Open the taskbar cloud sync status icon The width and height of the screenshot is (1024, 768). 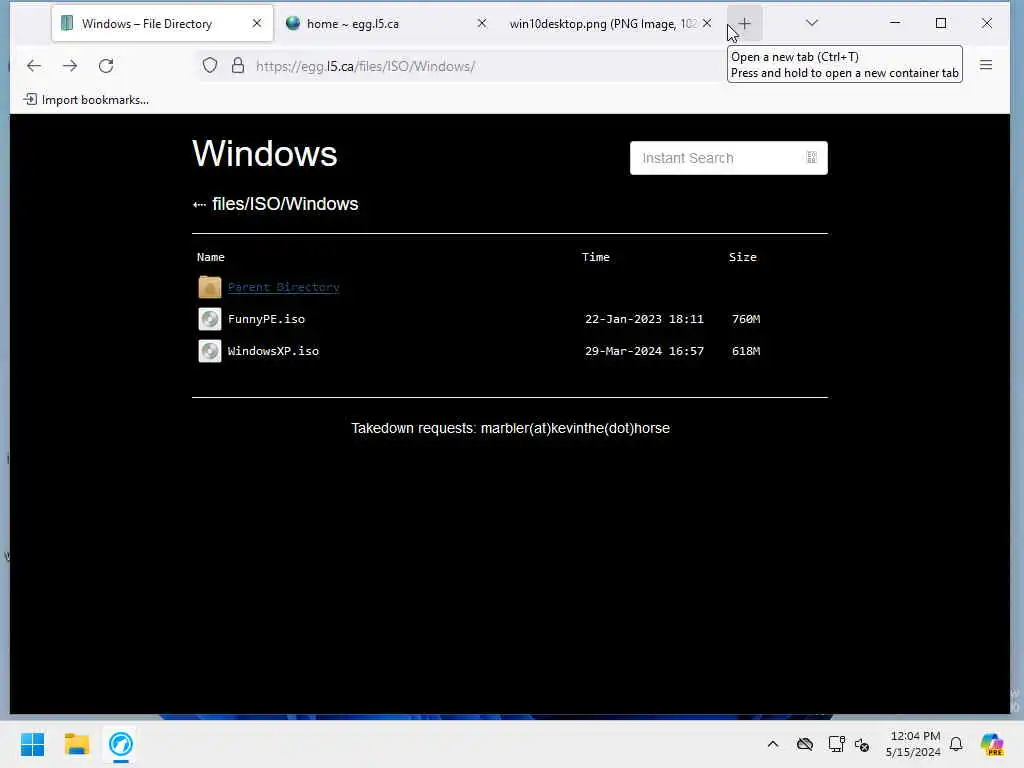(805, 744)
